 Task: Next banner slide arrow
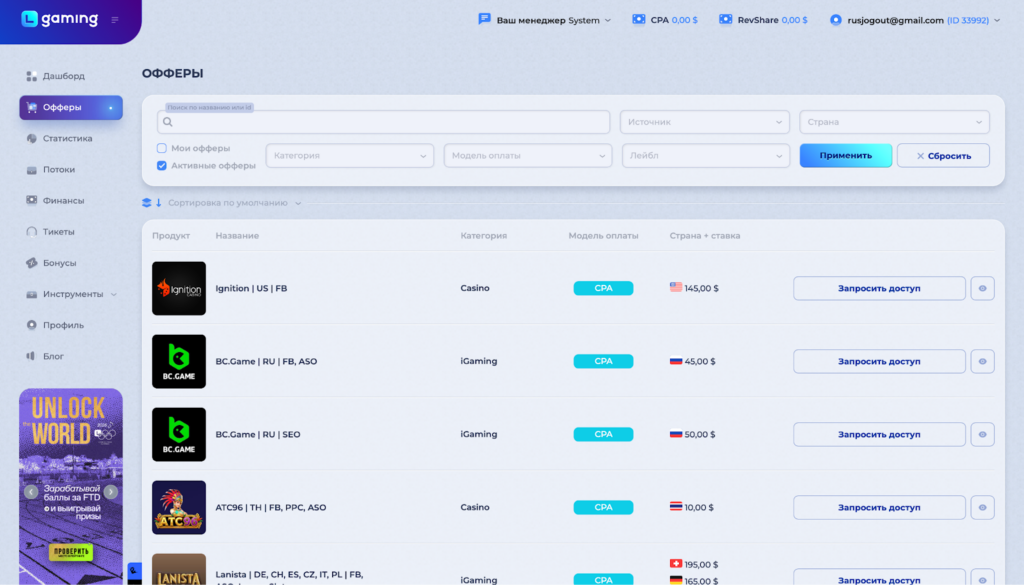[x=111, y=492]
